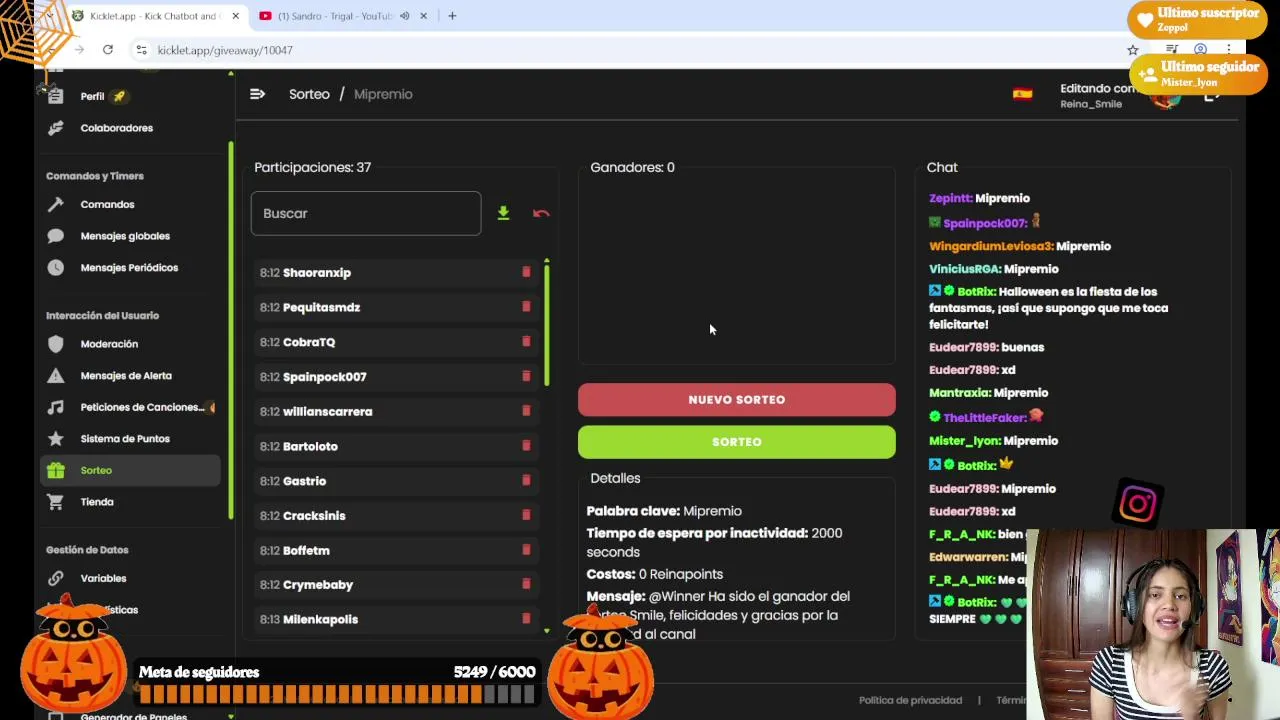Switch to the Kicklet.app browser tab
Screen dimensions: 1280x720
pyautogui.click(x=150, y=16)
